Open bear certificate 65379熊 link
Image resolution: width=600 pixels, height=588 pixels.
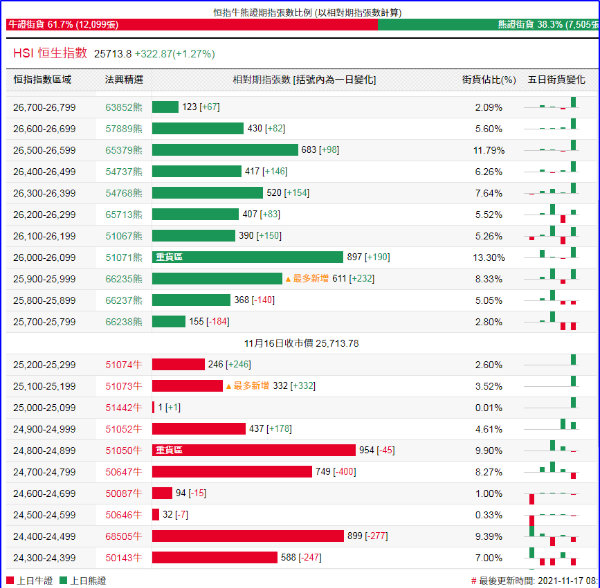(x=124, y=150)
